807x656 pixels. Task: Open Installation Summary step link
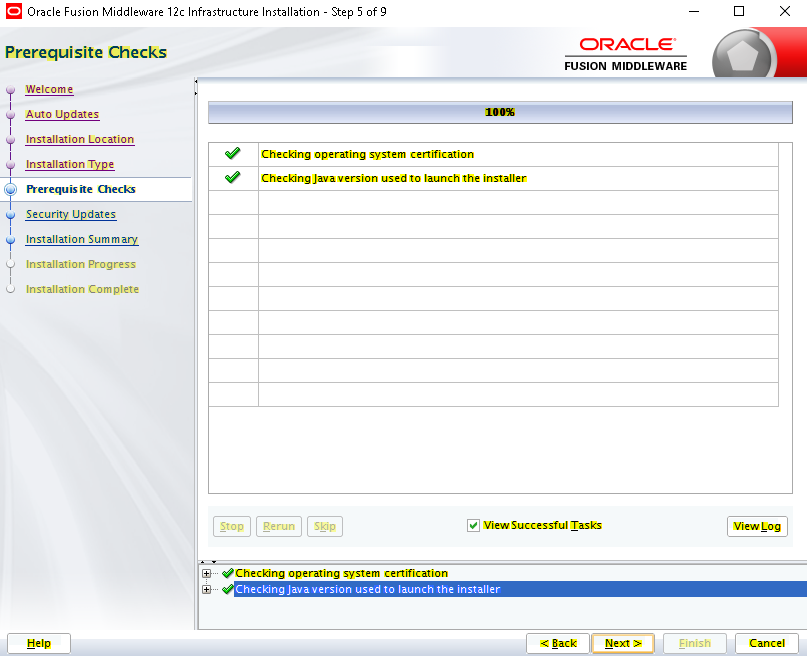82,239
